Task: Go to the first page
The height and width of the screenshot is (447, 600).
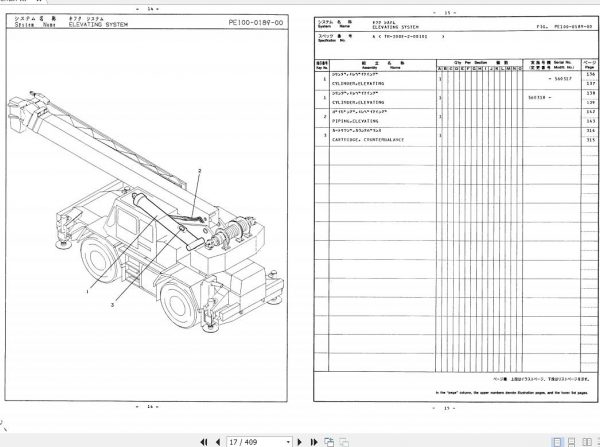Action: click(204, 442)
